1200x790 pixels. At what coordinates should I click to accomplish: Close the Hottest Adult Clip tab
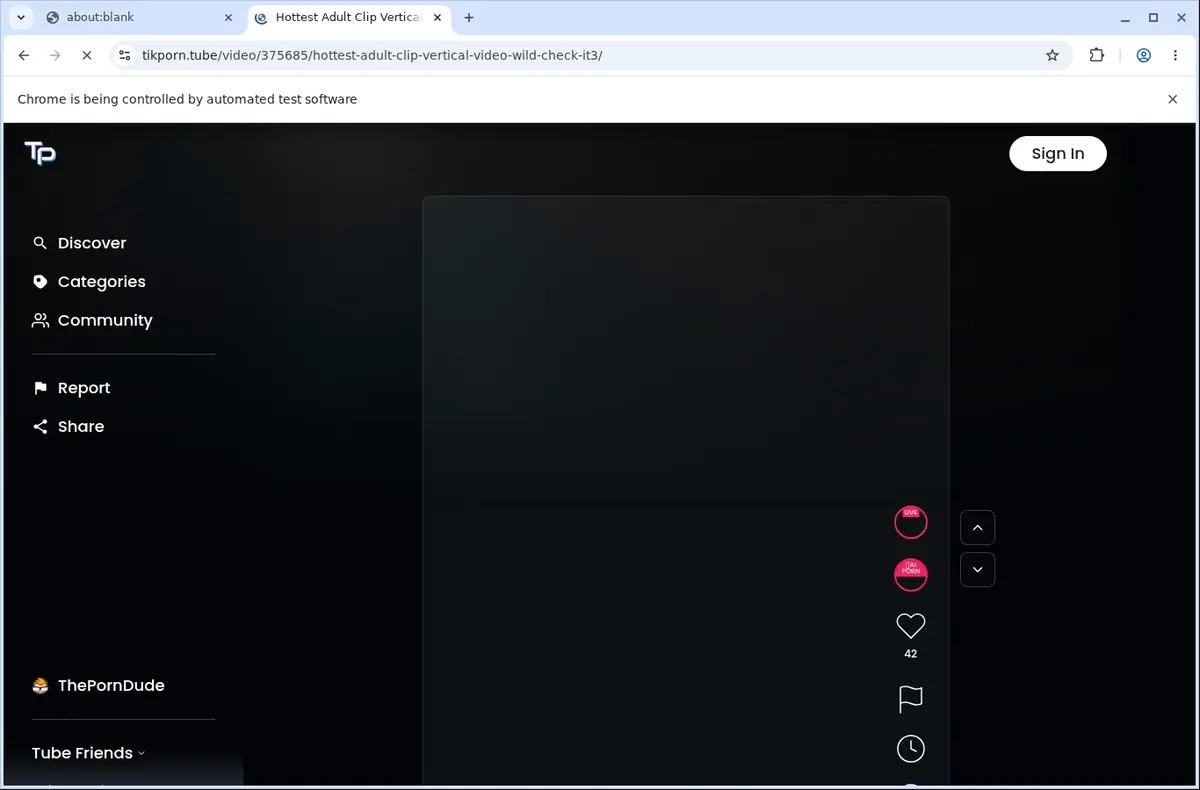pyautogui.click(x=437, y=17)
